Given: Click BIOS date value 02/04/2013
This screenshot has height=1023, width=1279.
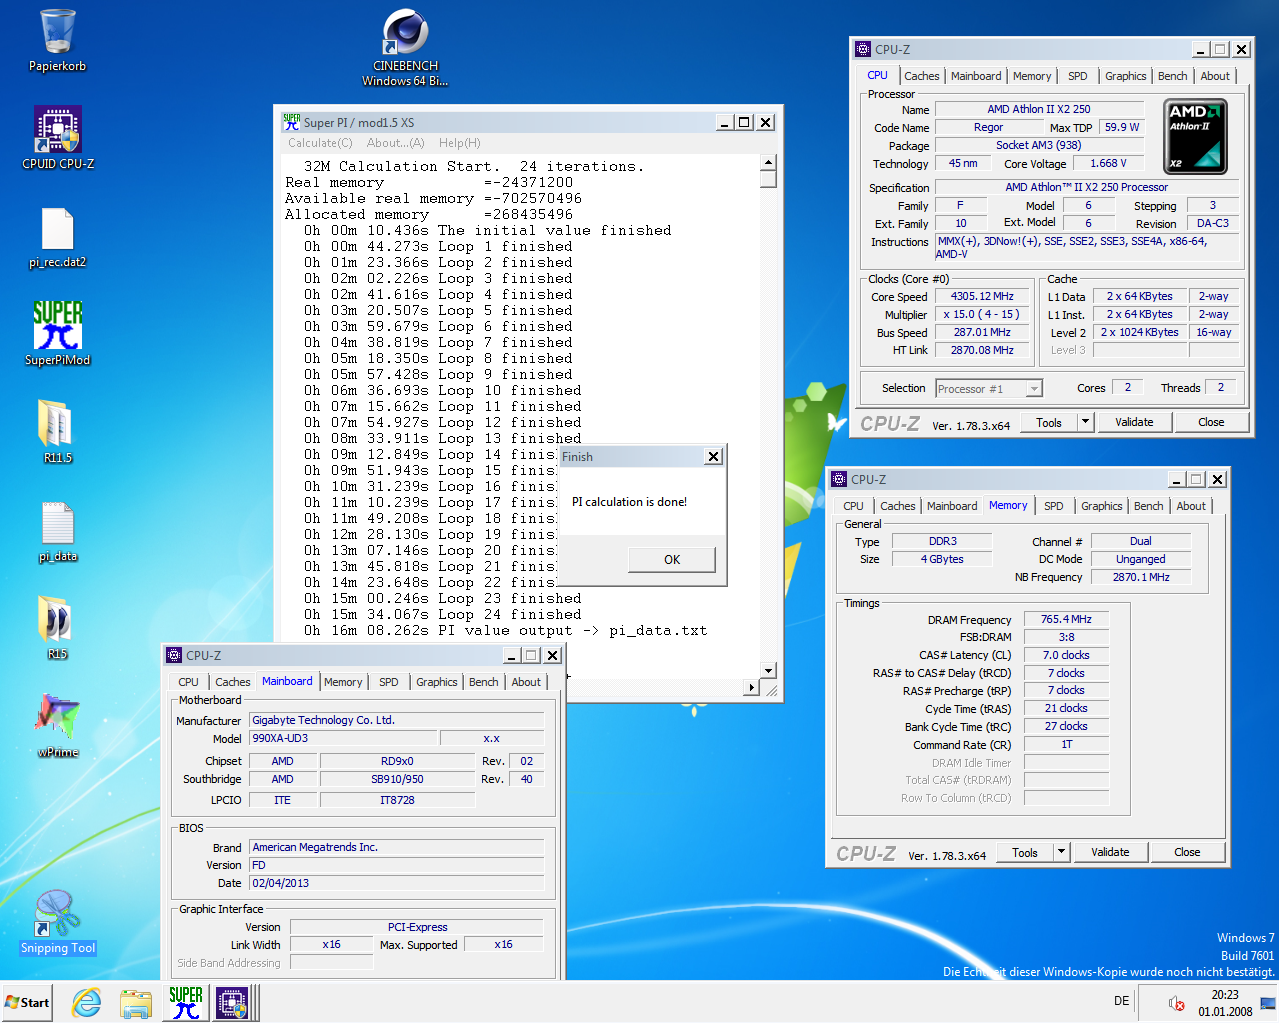Looking at the screenshot, I should 397,883.
